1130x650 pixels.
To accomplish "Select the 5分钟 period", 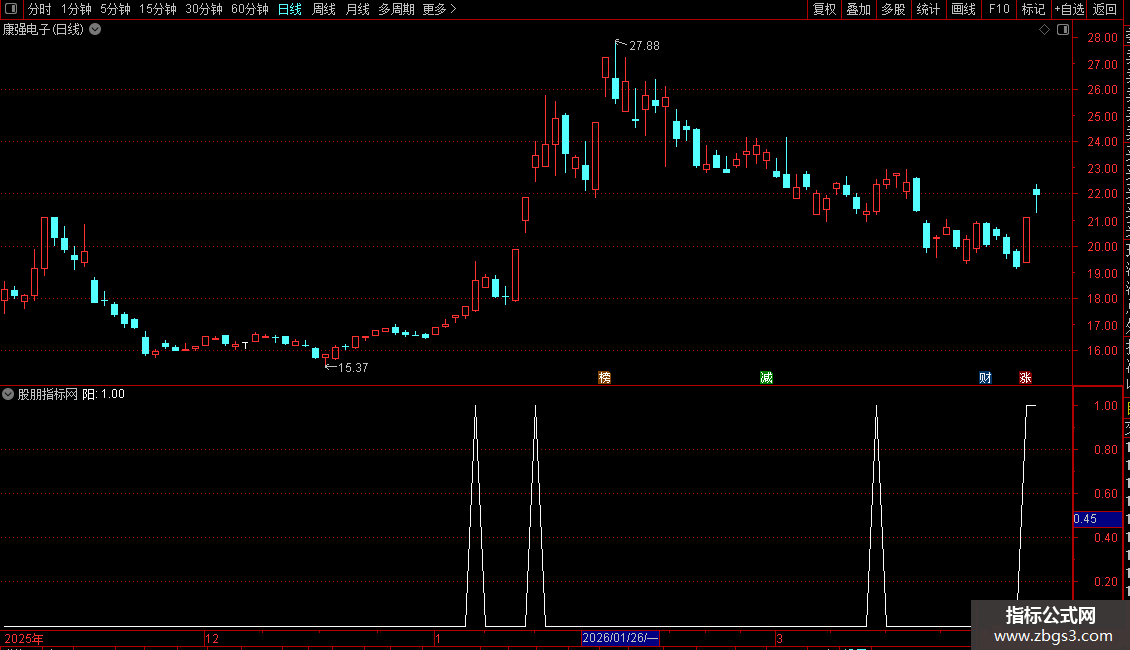I will pos(115,9).
